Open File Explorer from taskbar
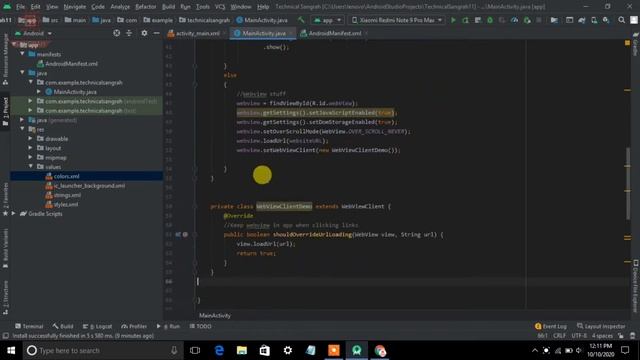Image resolution: width=640 pixels, height=360 pixels. [x=242, y=350]
